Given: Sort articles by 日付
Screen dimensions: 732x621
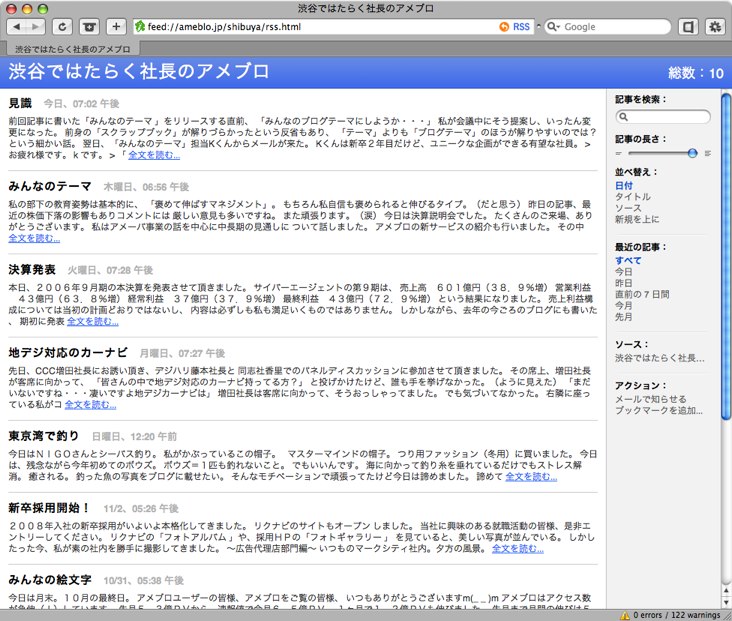Looking at the screenshot, I should [624, 185].
